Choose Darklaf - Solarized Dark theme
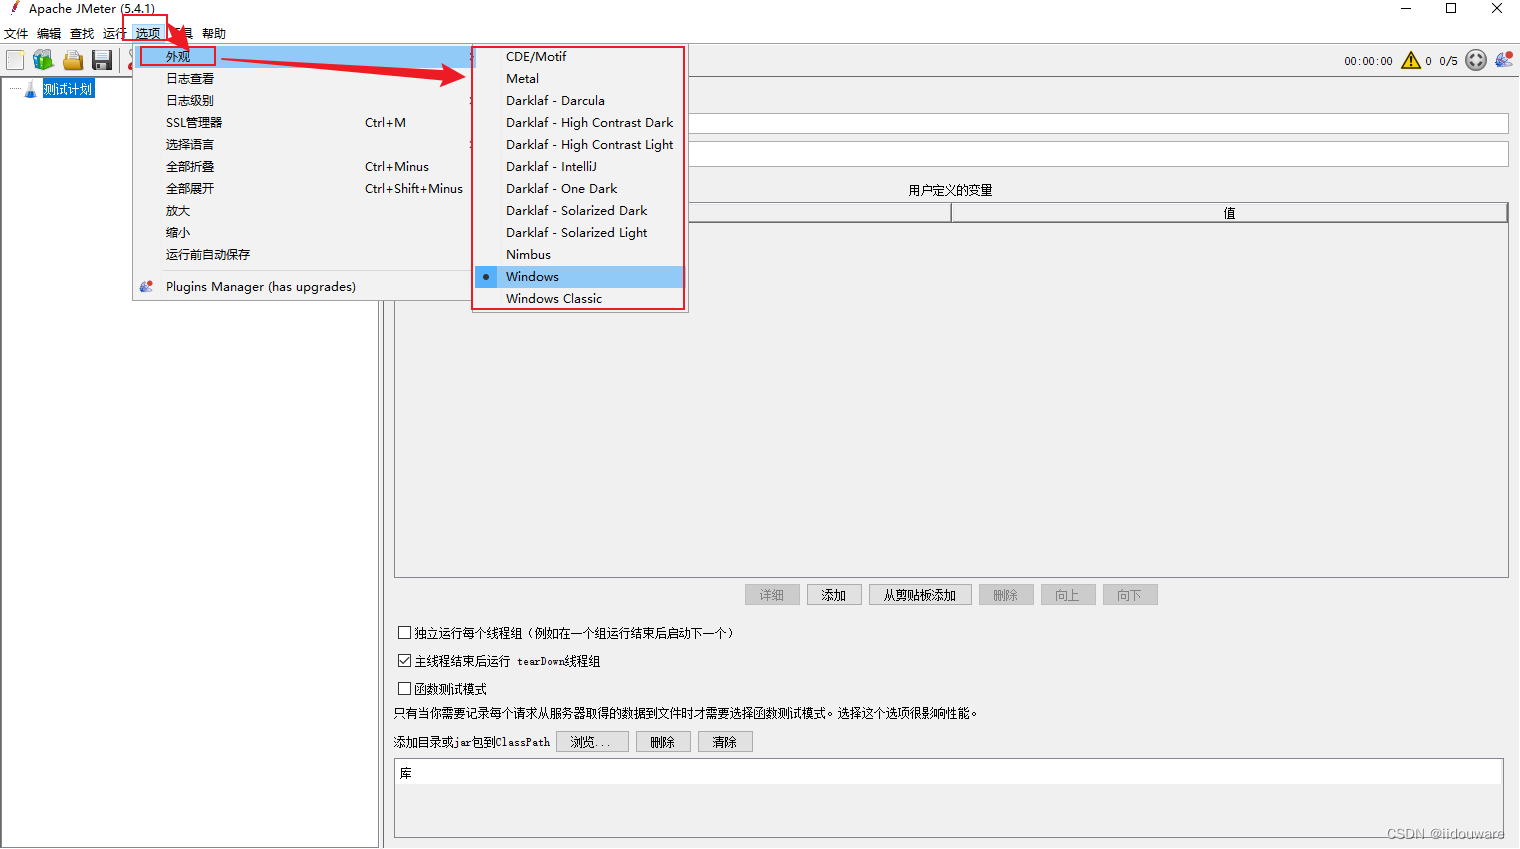Screen dimensions: 1520x849 (x=579, y=210)
